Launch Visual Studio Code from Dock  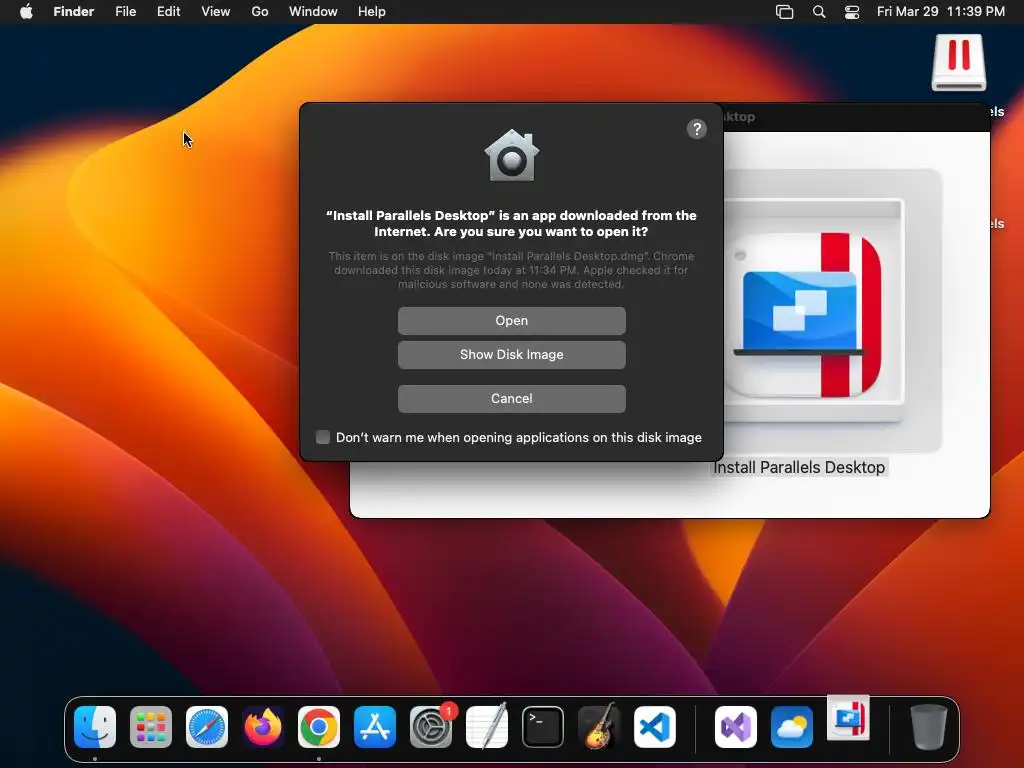click(x=655, y=727)
